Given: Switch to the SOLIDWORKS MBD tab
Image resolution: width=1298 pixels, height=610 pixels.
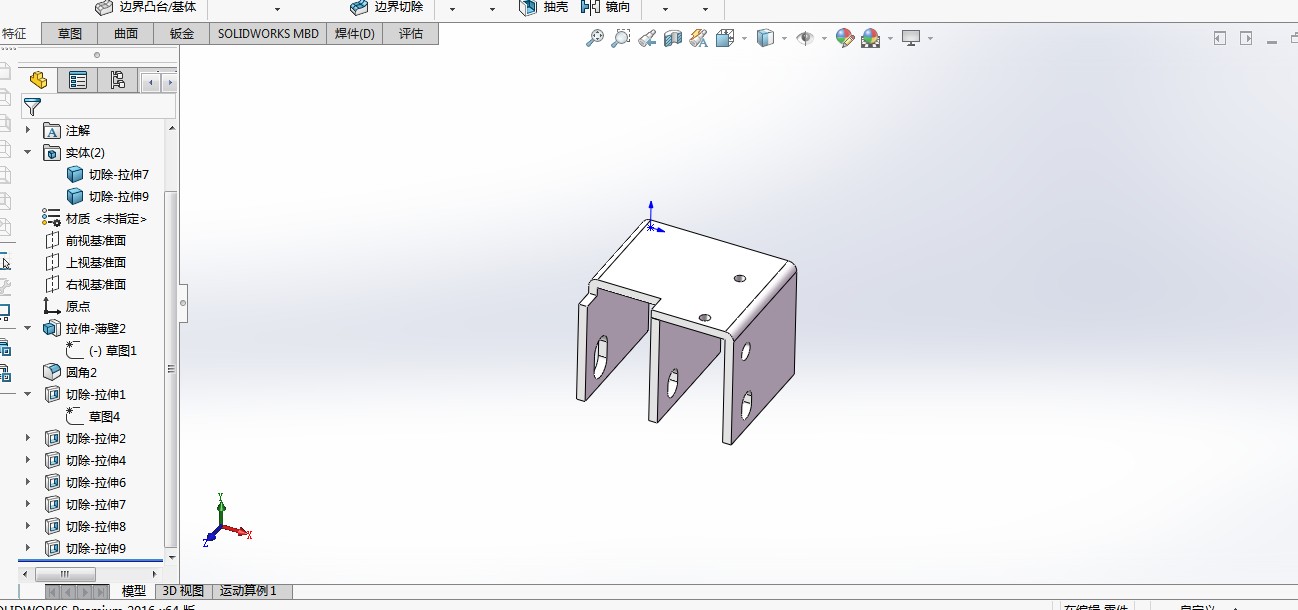Looking at the screenshot, I should [268, 33].
